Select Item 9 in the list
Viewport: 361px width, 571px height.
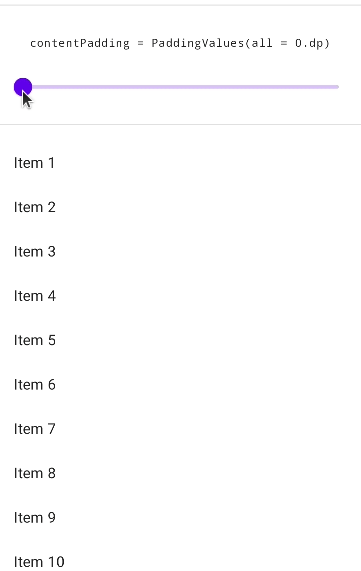point(180,518)
